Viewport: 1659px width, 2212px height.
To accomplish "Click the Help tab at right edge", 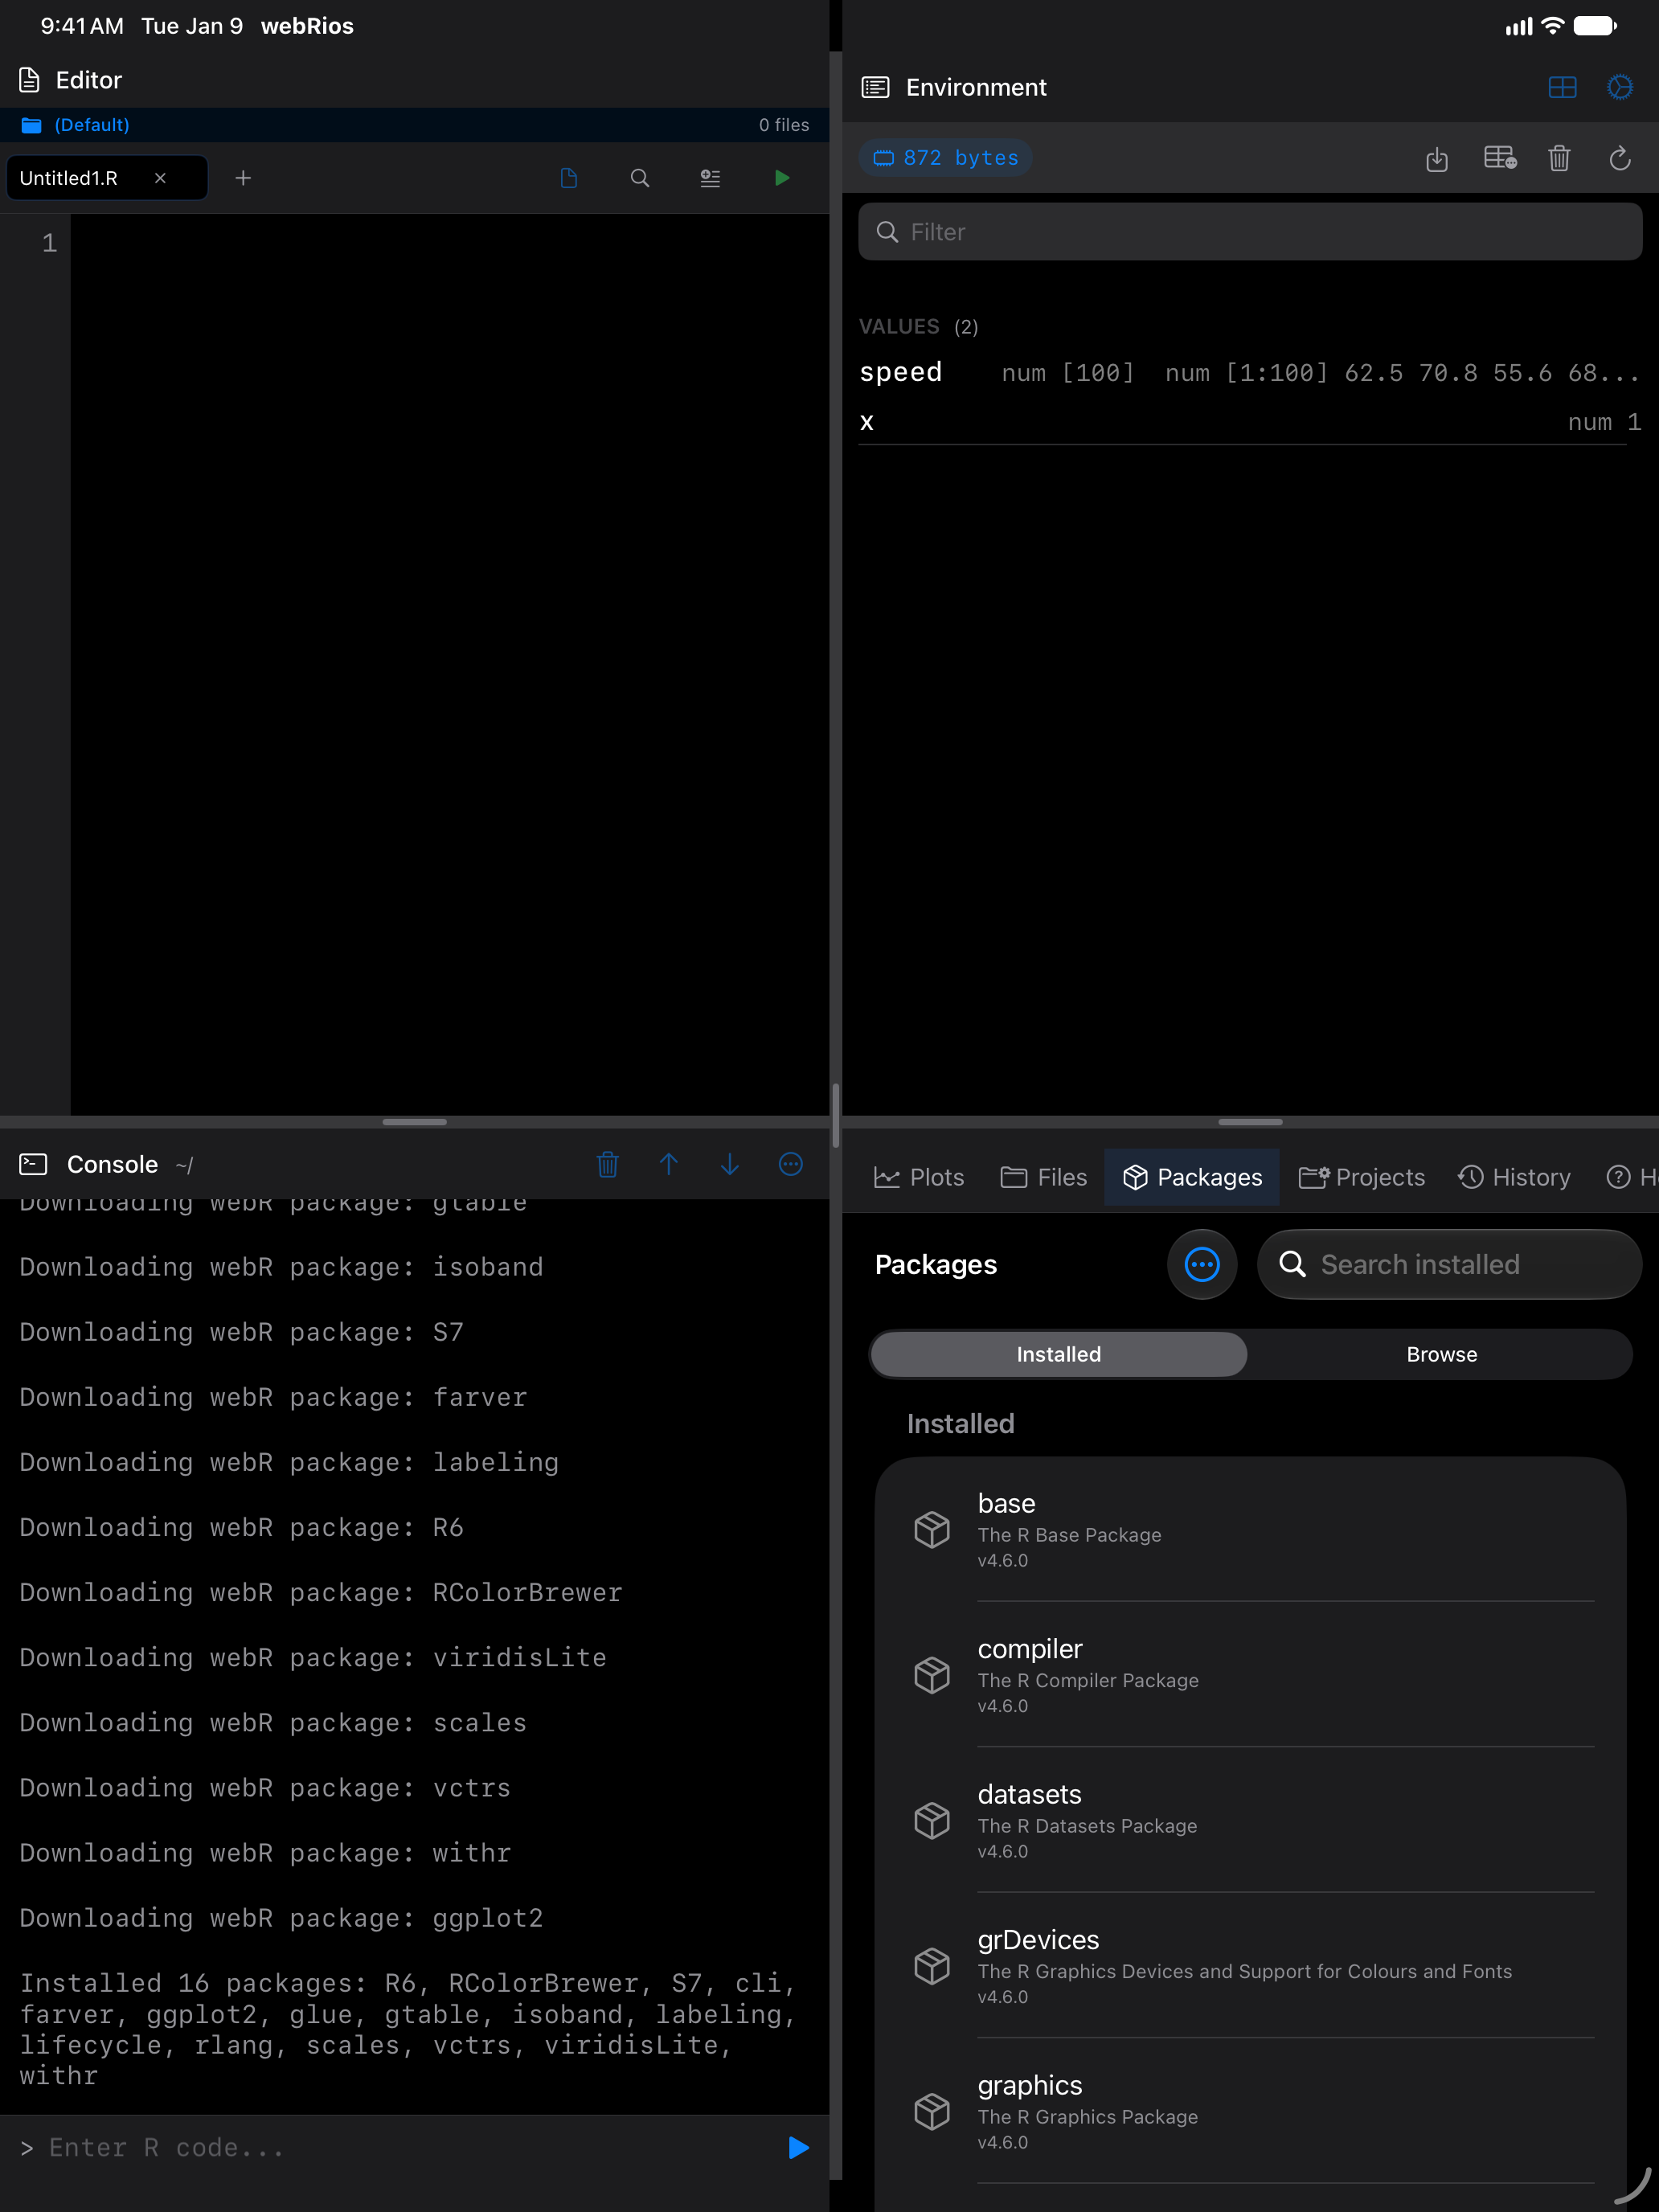I will click(1632, 1177).
